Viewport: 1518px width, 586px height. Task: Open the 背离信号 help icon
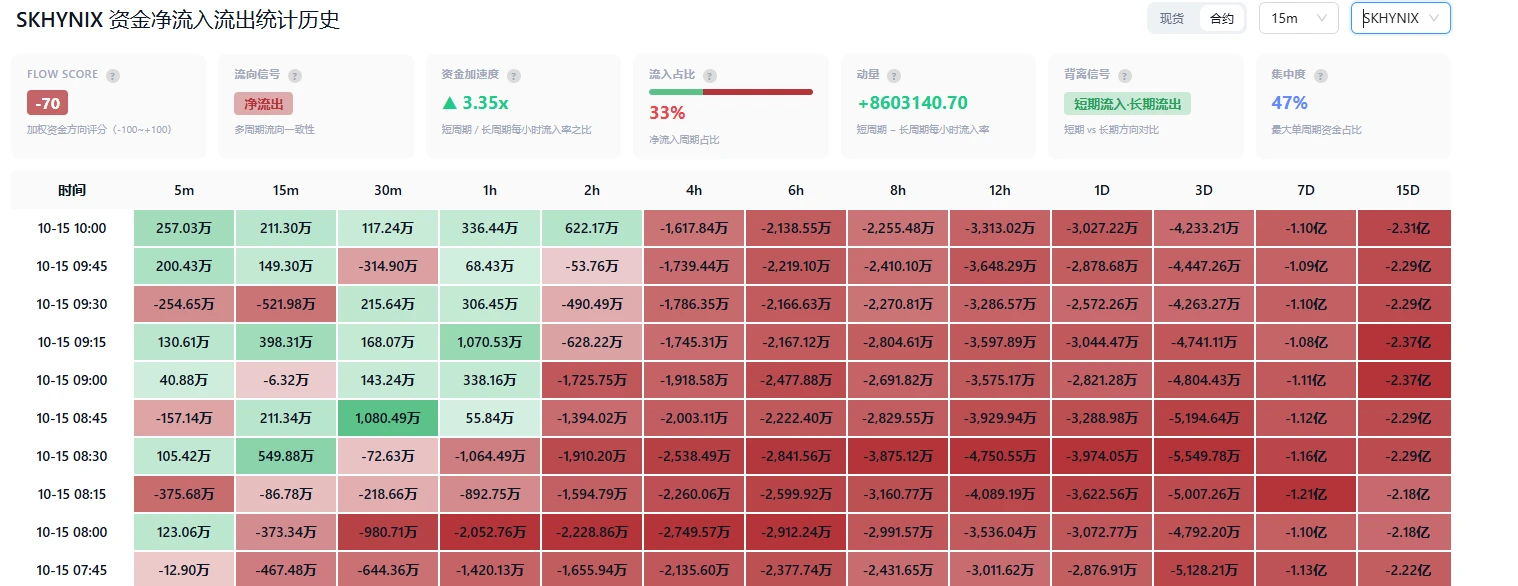(x=1125, y=75)
